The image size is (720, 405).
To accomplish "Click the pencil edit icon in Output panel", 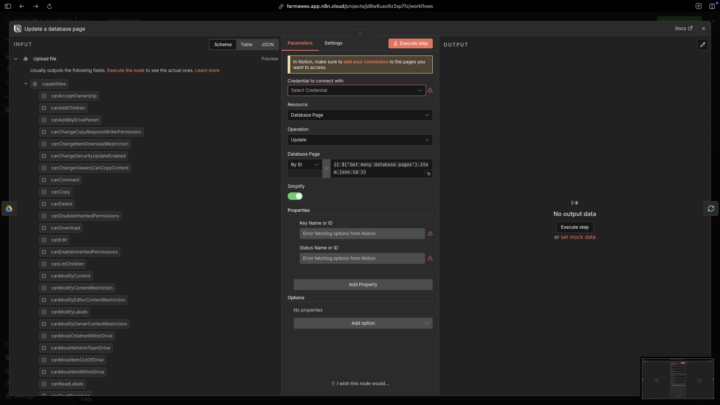I will pyautogui.click(x=703, y=44).
